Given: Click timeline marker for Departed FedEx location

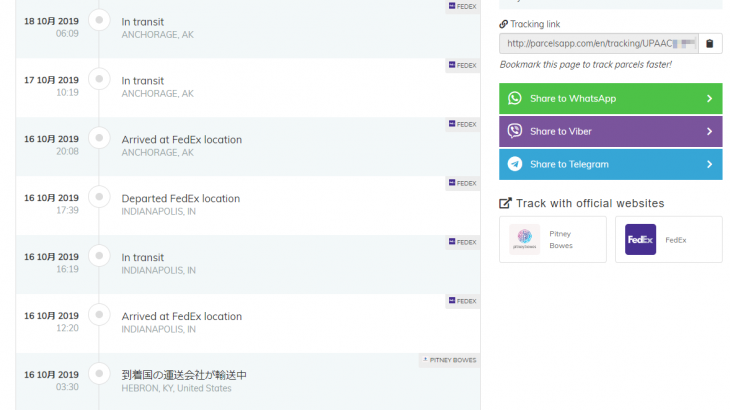Looking at the screenshot, I should (x=99, y=196).
